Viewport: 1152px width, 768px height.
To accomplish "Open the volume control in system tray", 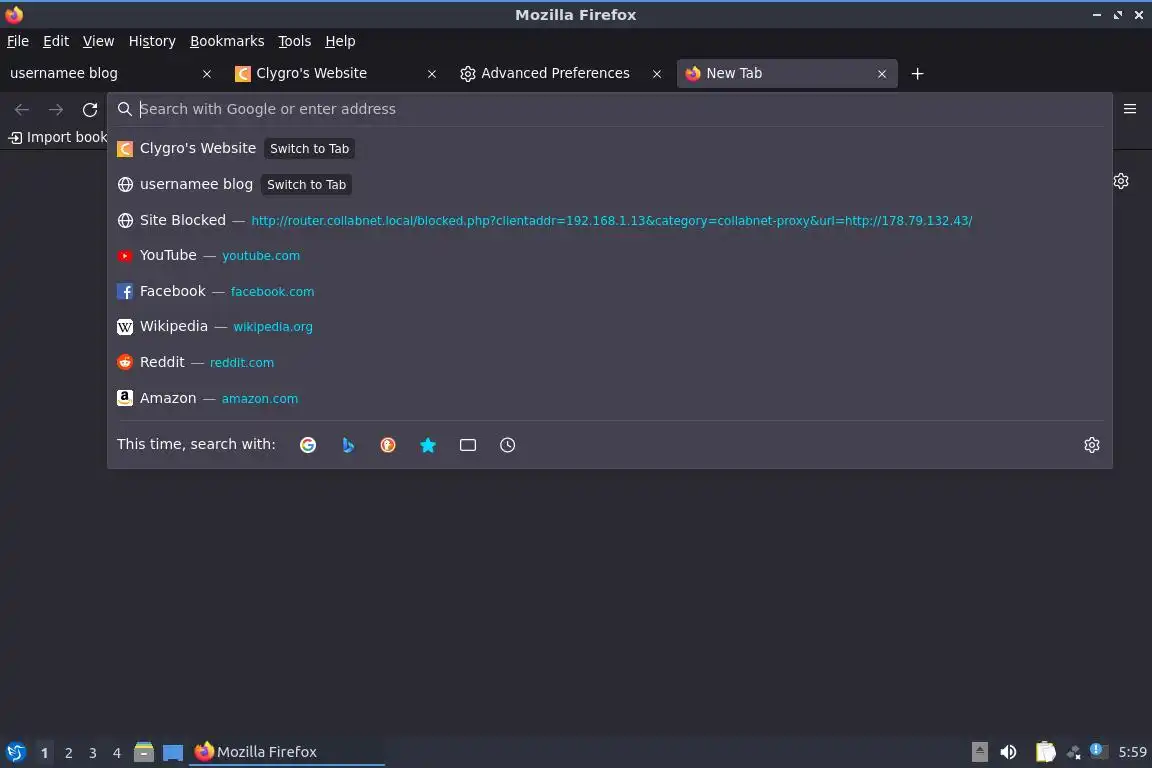I will click(1008, 752).
